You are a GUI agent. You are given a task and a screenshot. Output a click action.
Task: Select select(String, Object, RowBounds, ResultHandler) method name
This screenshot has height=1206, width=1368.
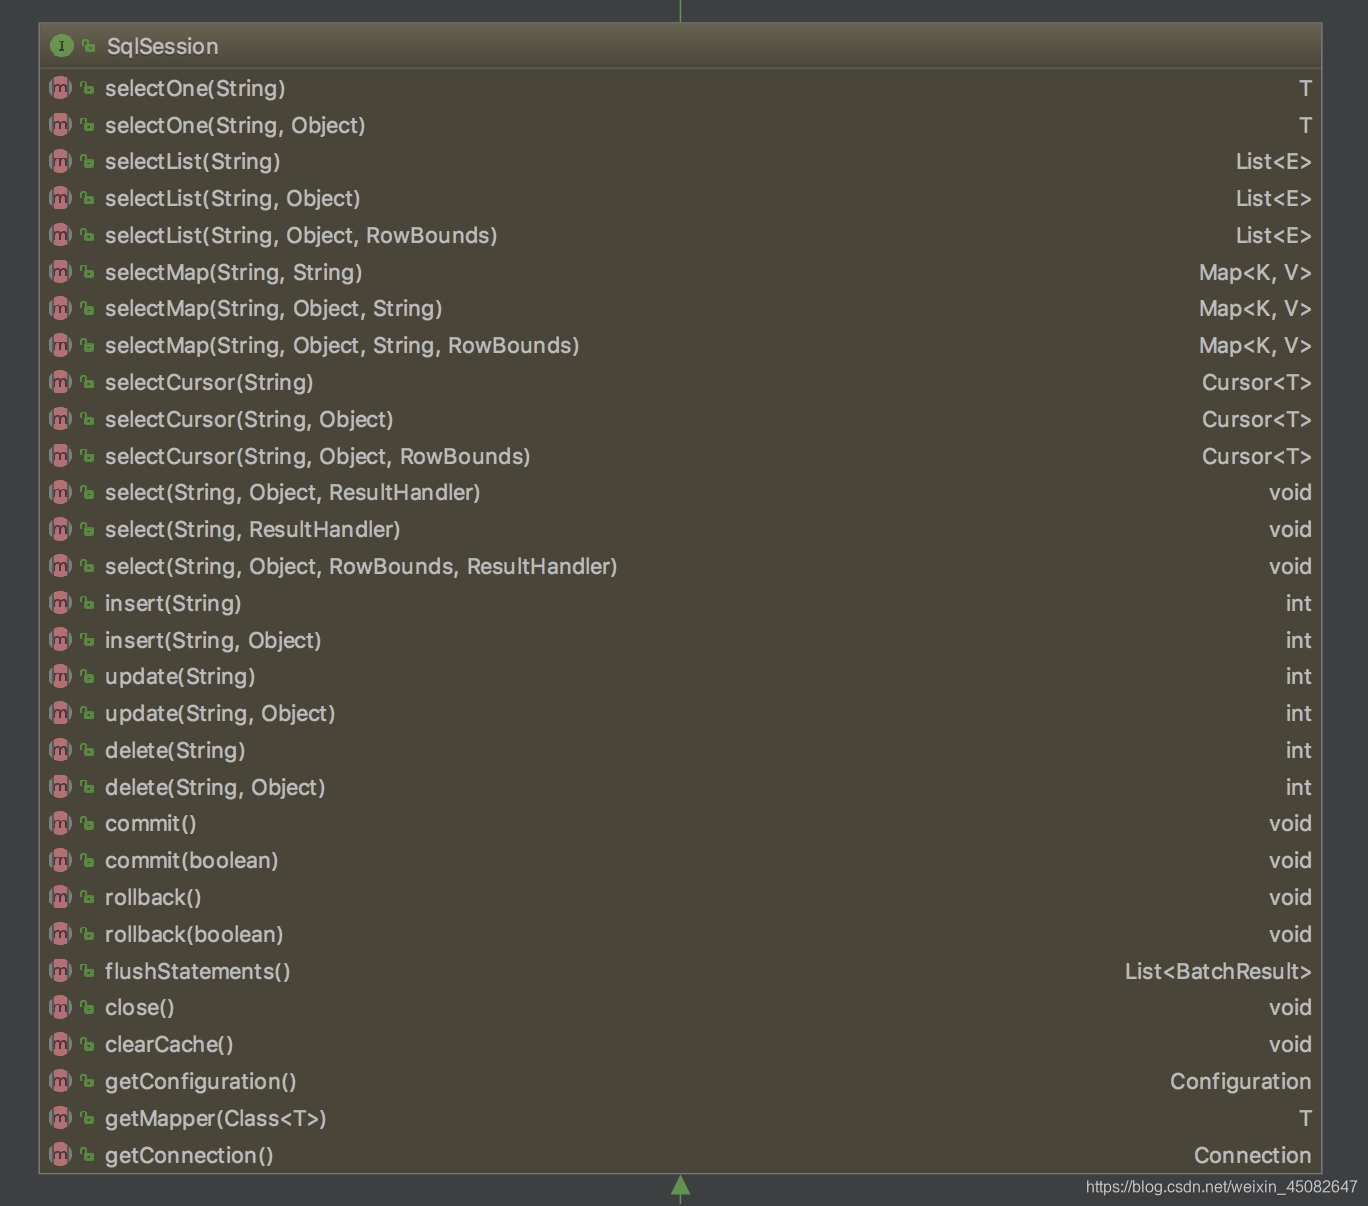(361, 566)
